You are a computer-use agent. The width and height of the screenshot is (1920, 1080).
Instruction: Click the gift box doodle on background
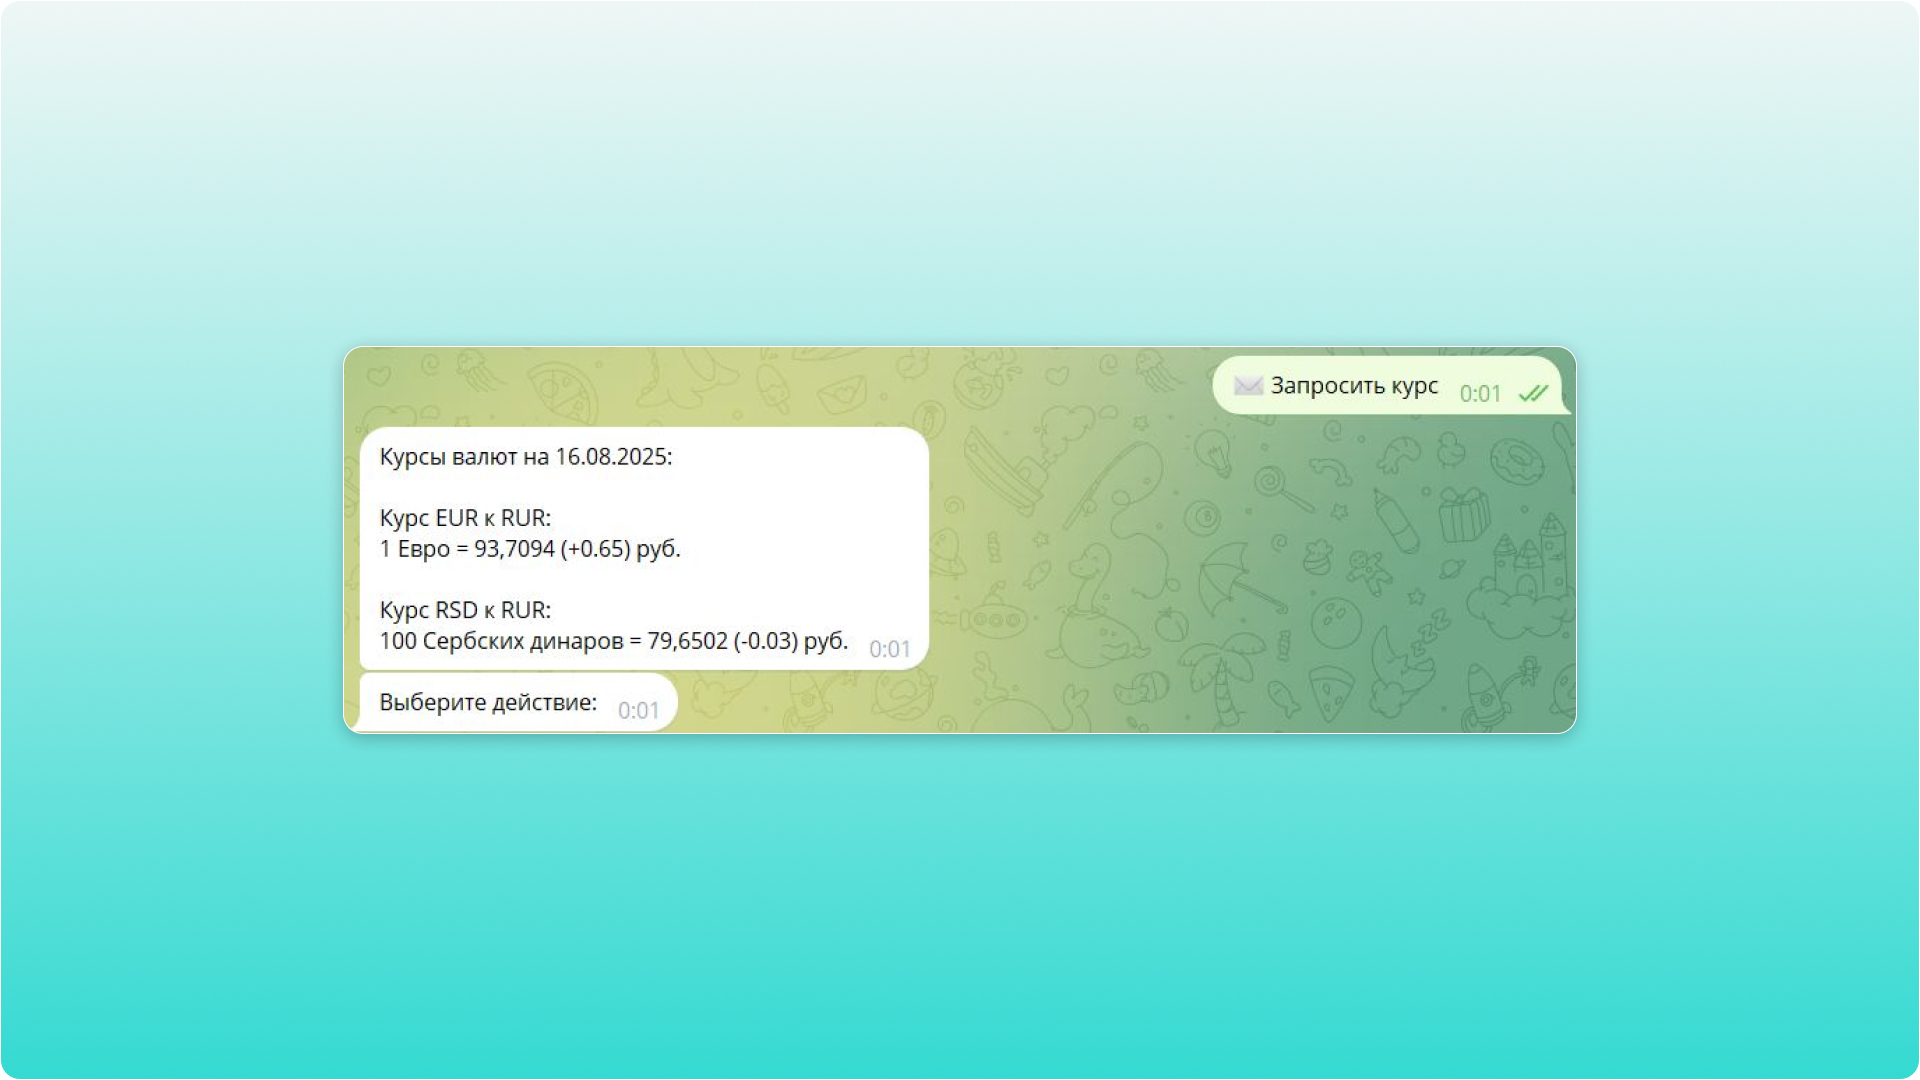1463,515
